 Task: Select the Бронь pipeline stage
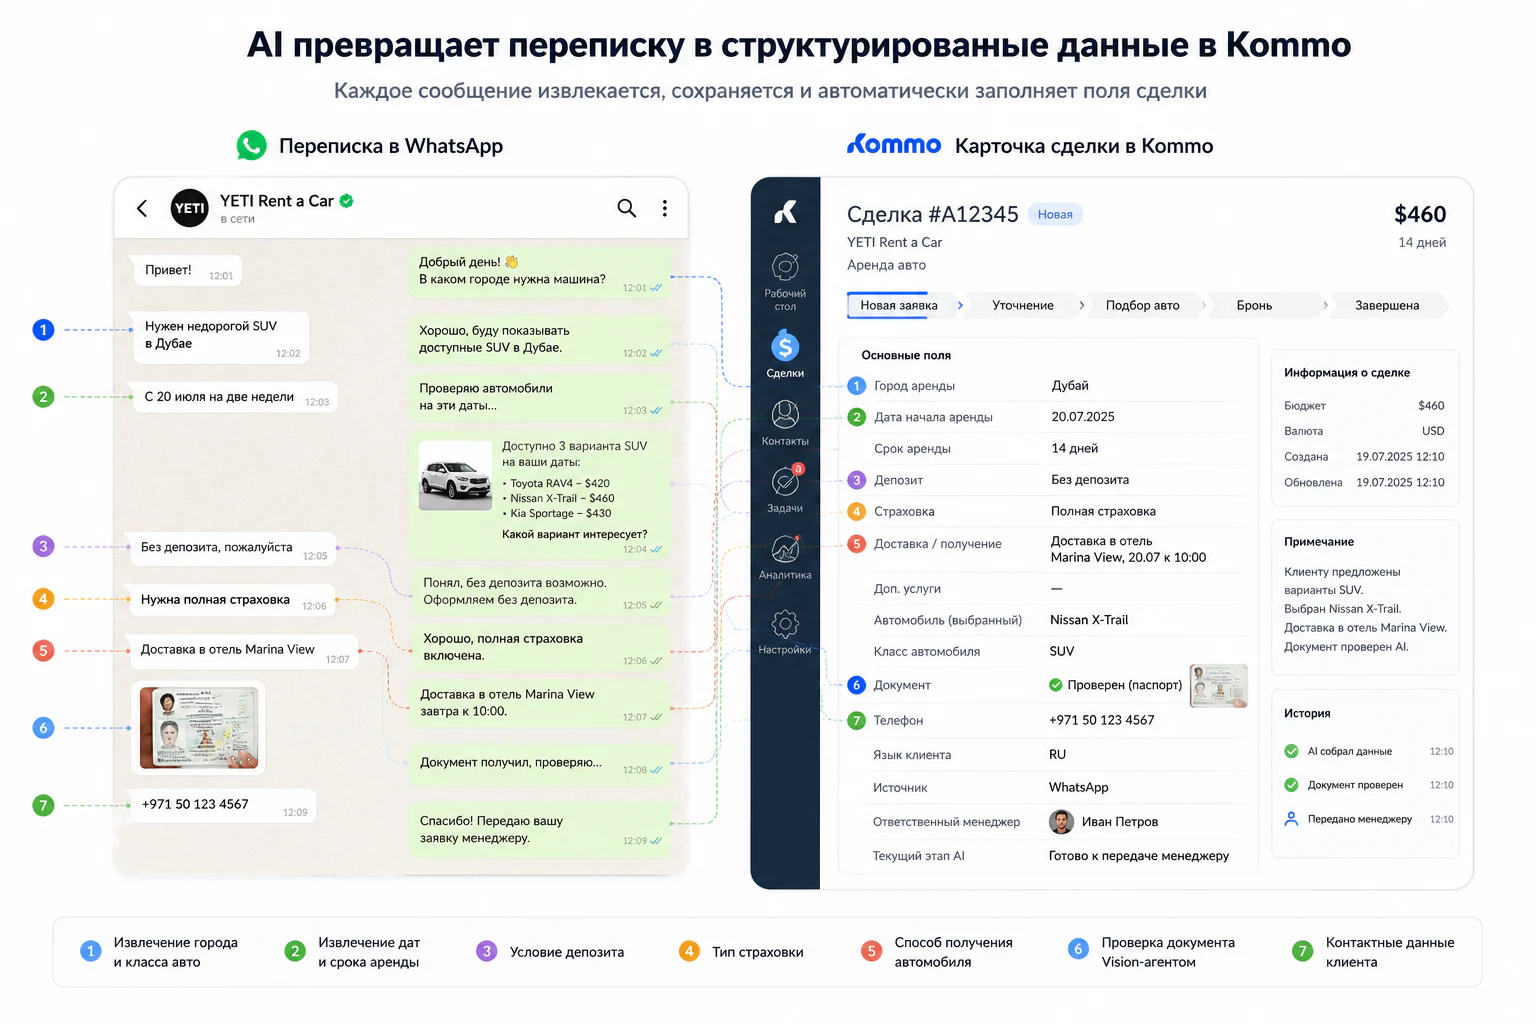point(1254,305)
